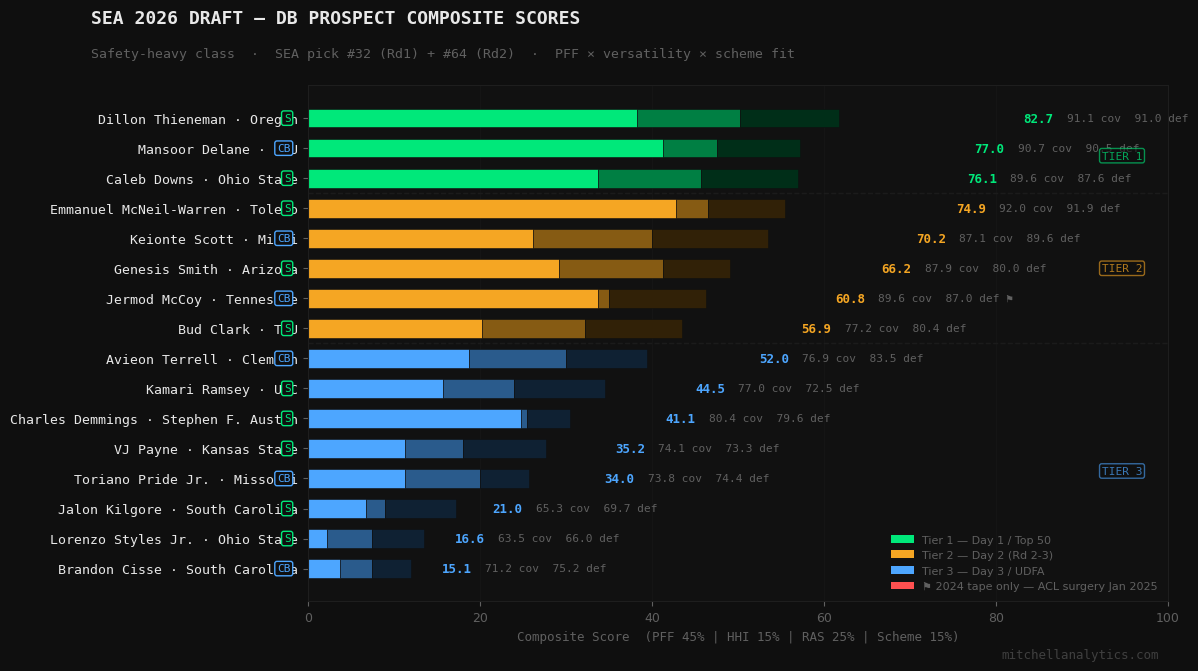Open the mitchellanalytics.com credit link
The width and height of the screenshot is (1198, 671).
click(x=1080, y=655)
